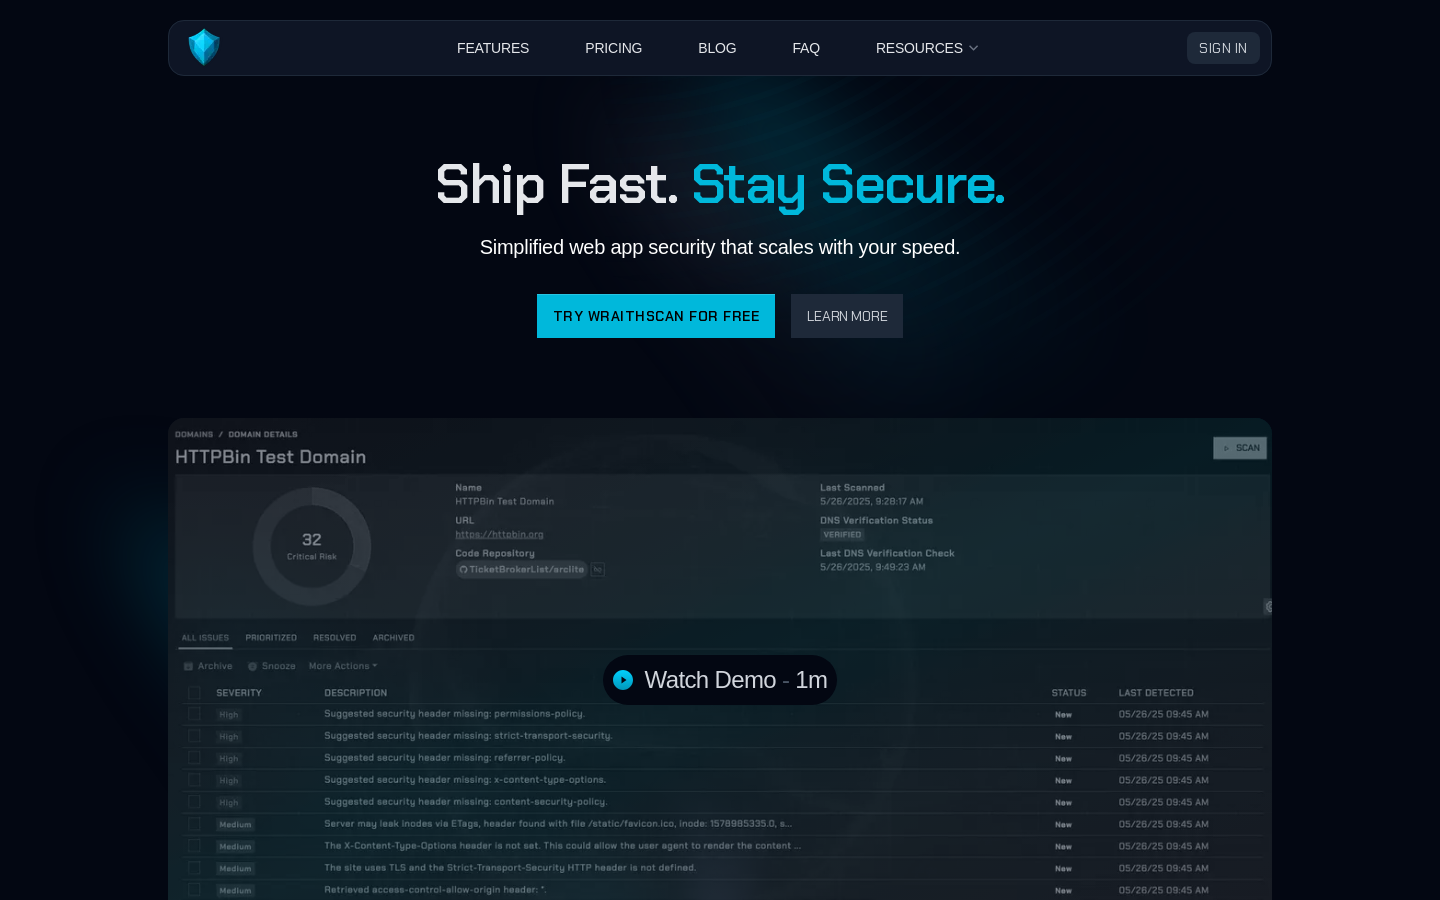Viewport: 1440px width, 900px height.
Task: Click the icon beside the repository chip
Action: (598, 569)
